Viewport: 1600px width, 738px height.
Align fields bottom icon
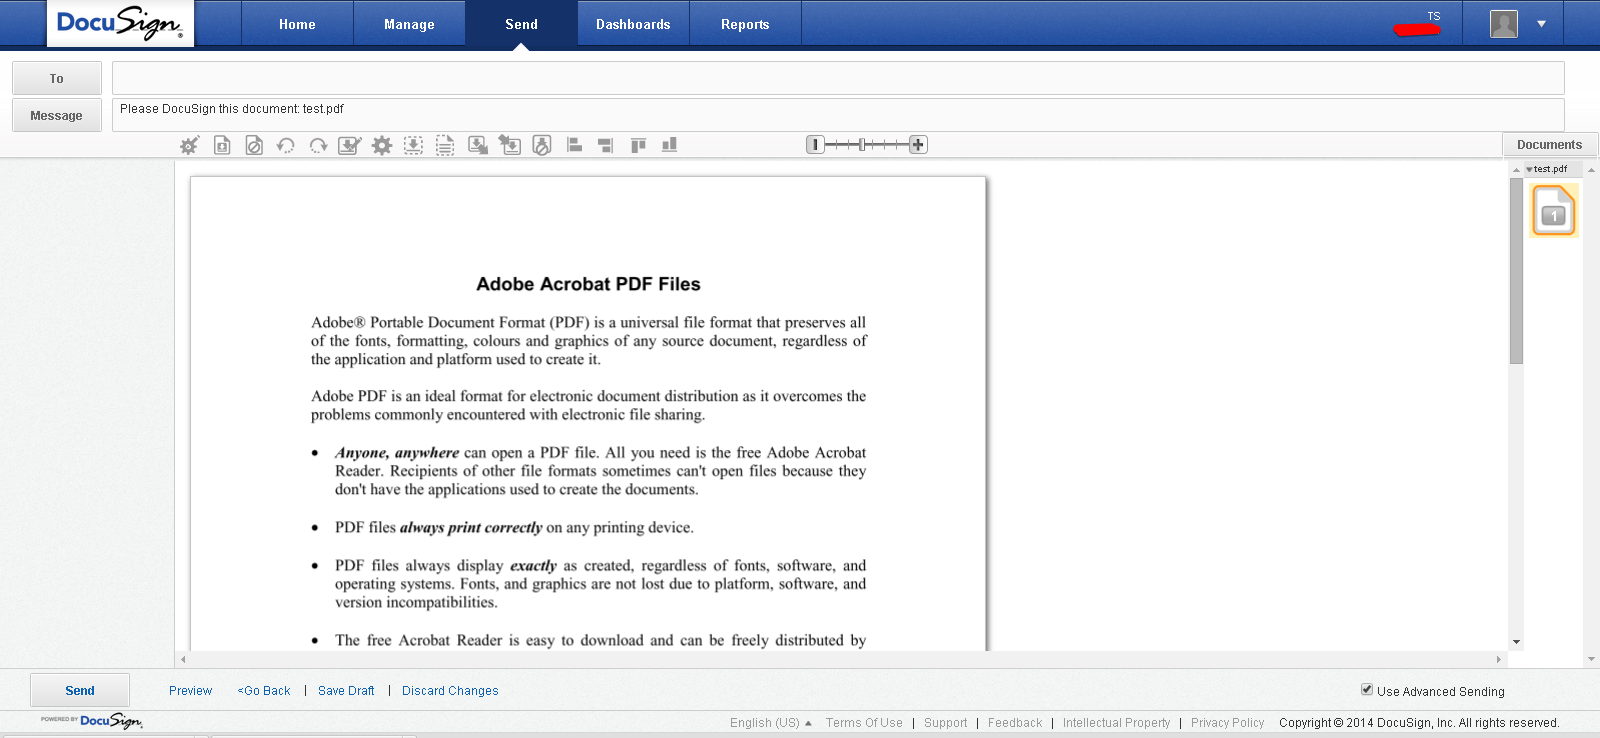(670, 145)
